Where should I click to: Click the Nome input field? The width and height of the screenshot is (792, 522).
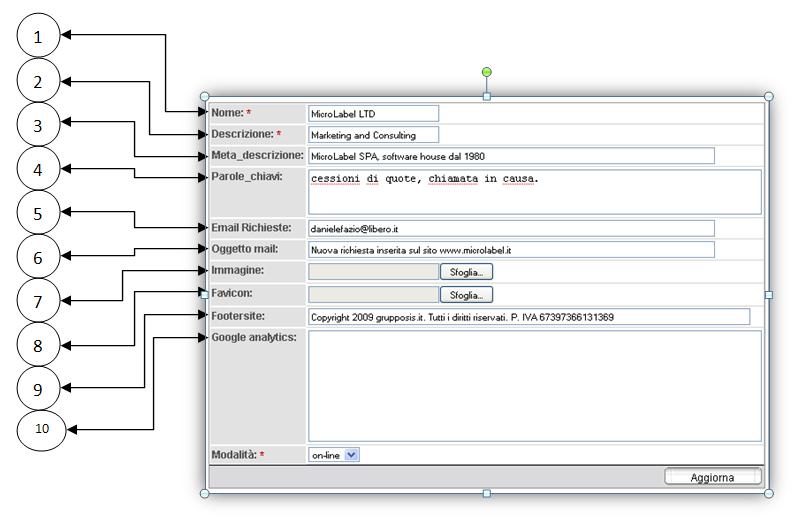373,114
